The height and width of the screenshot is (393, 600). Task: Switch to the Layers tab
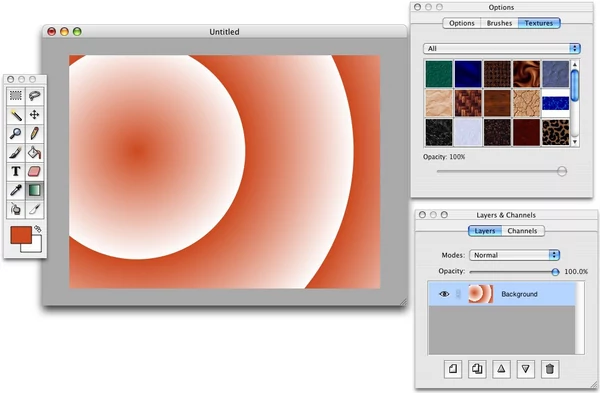(x=485, y=231)
